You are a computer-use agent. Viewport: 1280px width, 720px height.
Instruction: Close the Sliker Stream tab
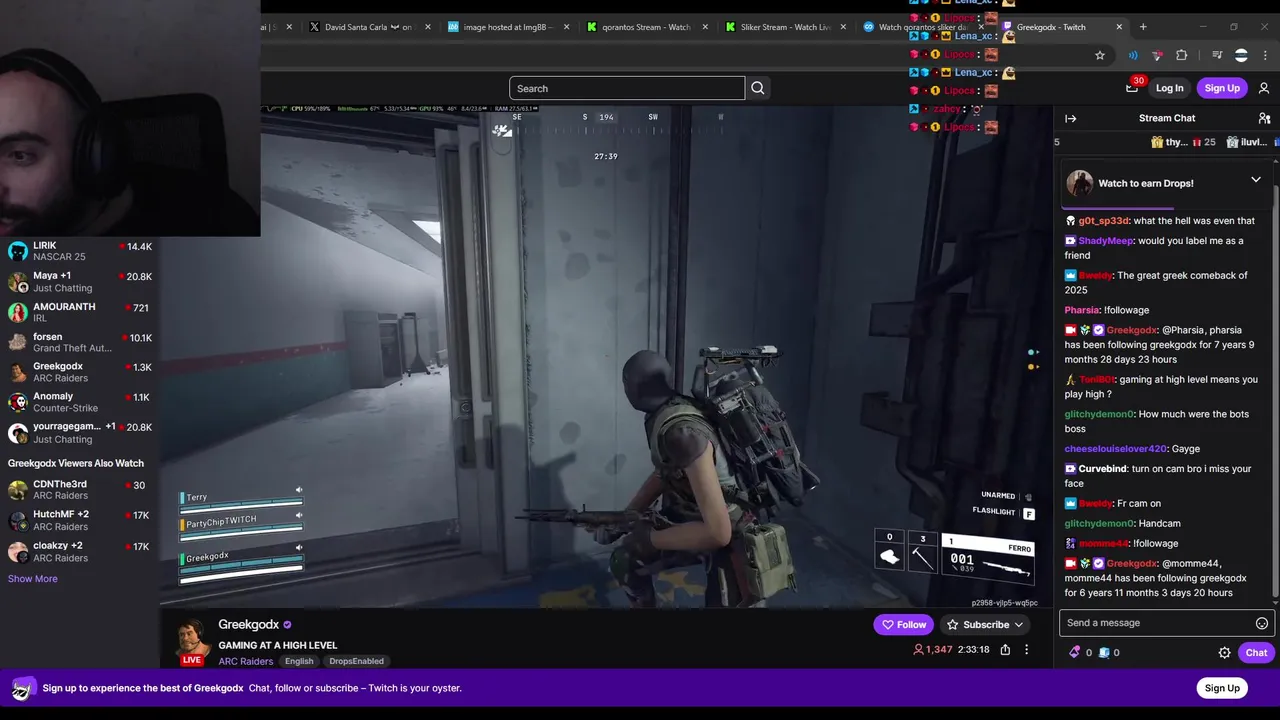pyautogui.click(x=842, y=27)
